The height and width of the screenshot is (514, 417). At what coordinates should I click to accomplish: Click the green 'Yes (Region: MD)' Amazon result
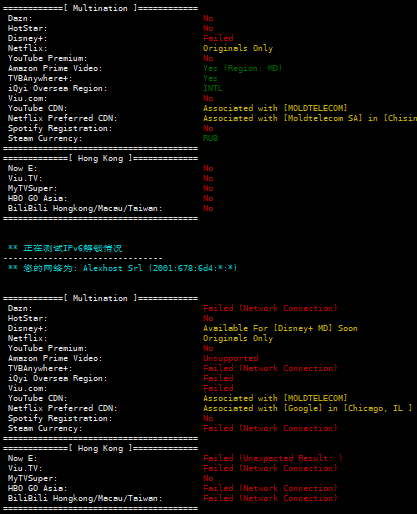(x=243, y=68)
